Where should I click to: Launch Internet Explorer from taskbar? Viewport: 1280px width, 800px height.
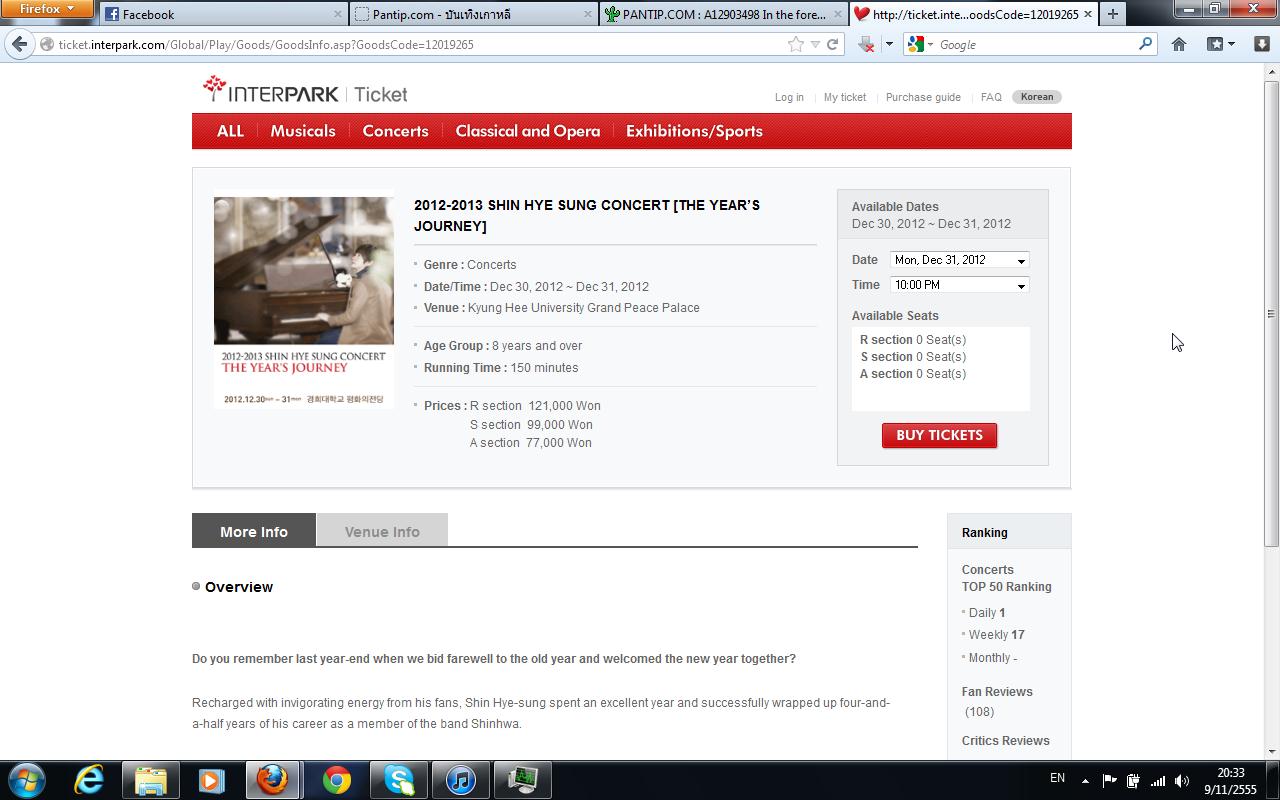89,780
